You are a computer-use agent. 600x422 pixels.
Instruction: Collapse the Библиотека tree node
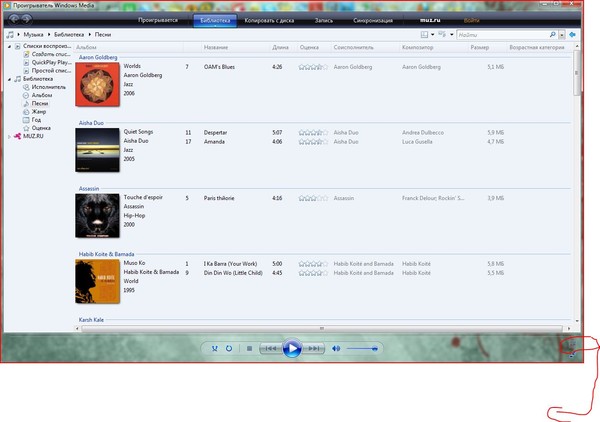point(10,79)
